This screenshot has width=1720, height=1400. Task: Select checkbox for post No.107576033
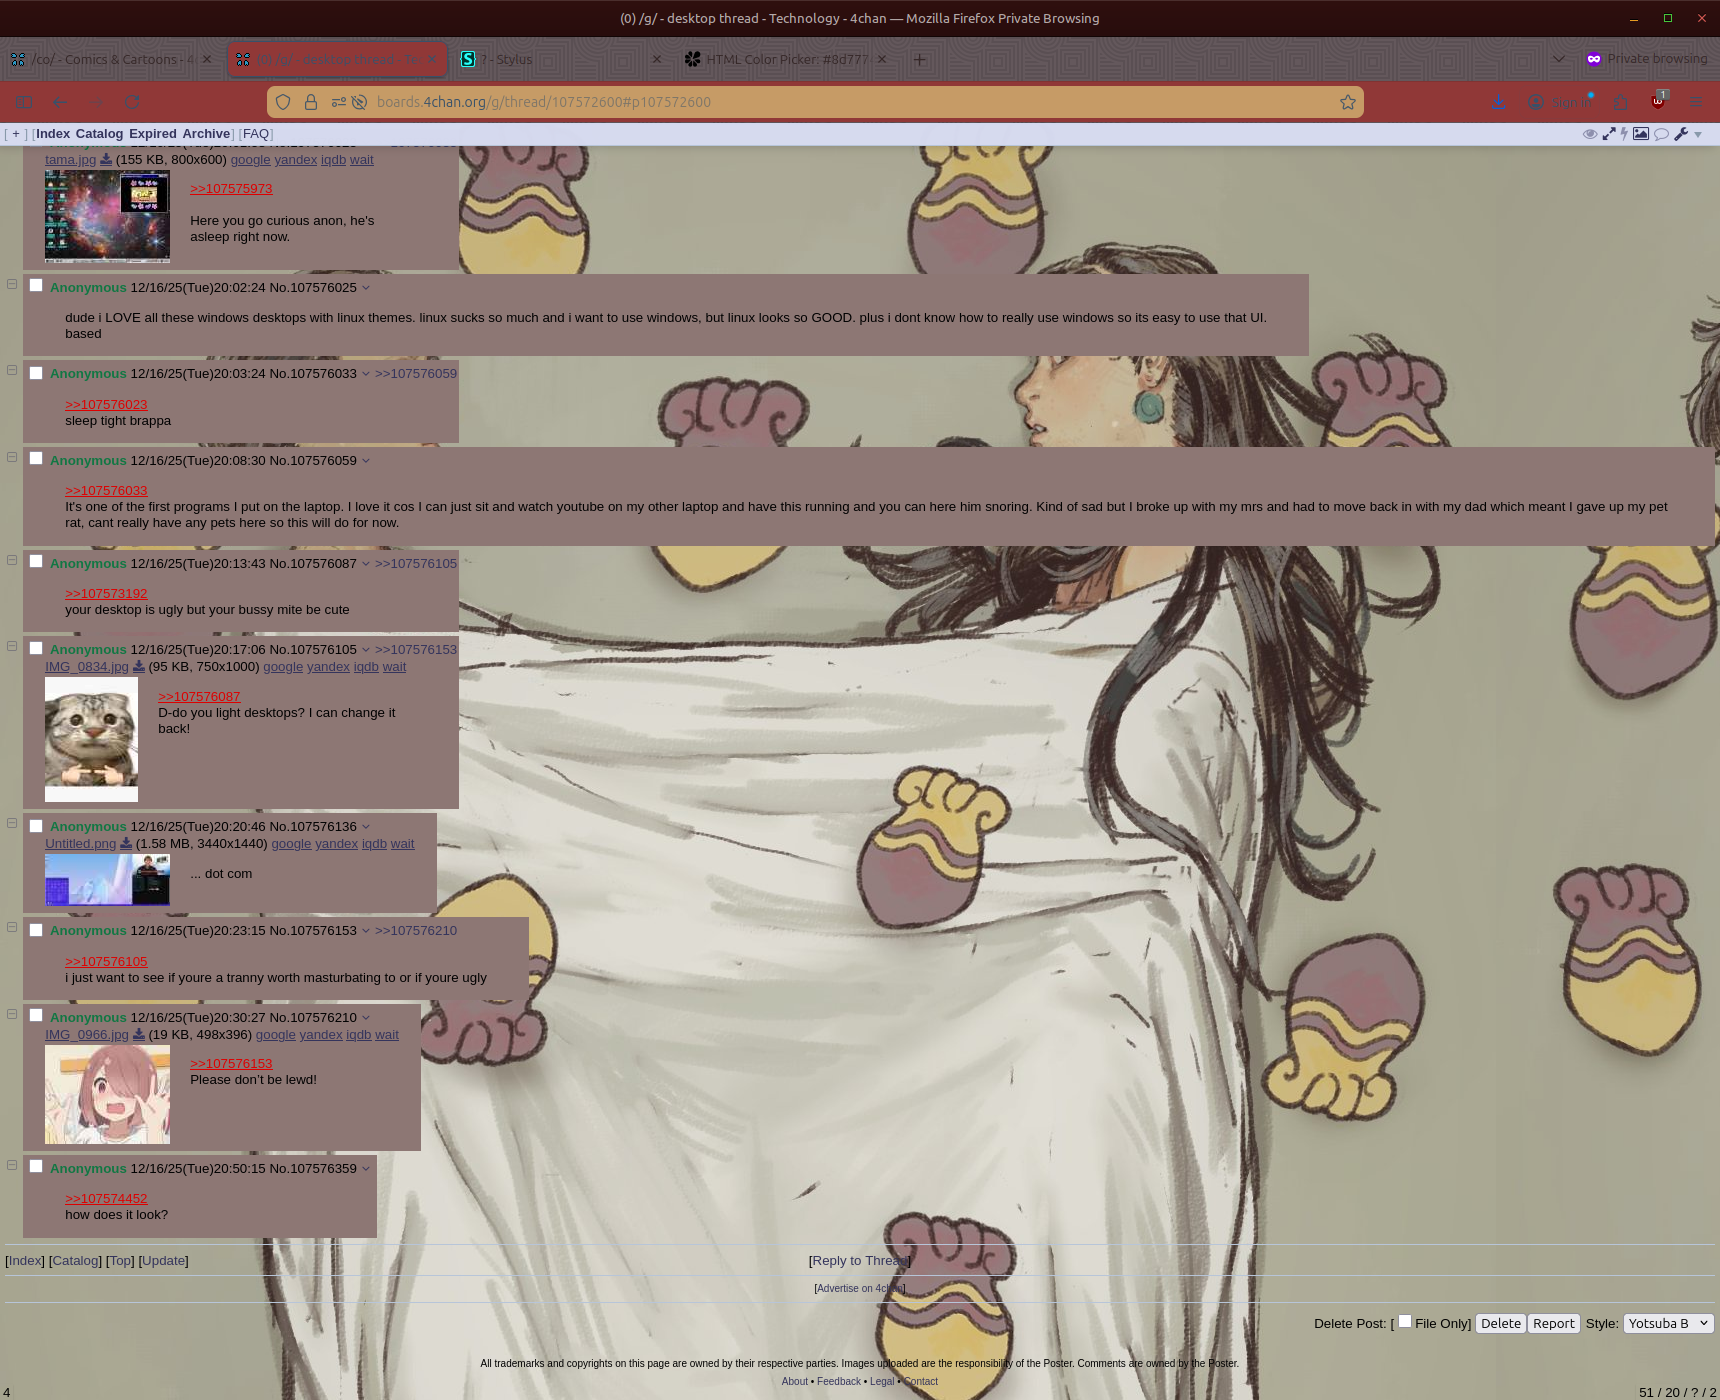pos(36,373)
